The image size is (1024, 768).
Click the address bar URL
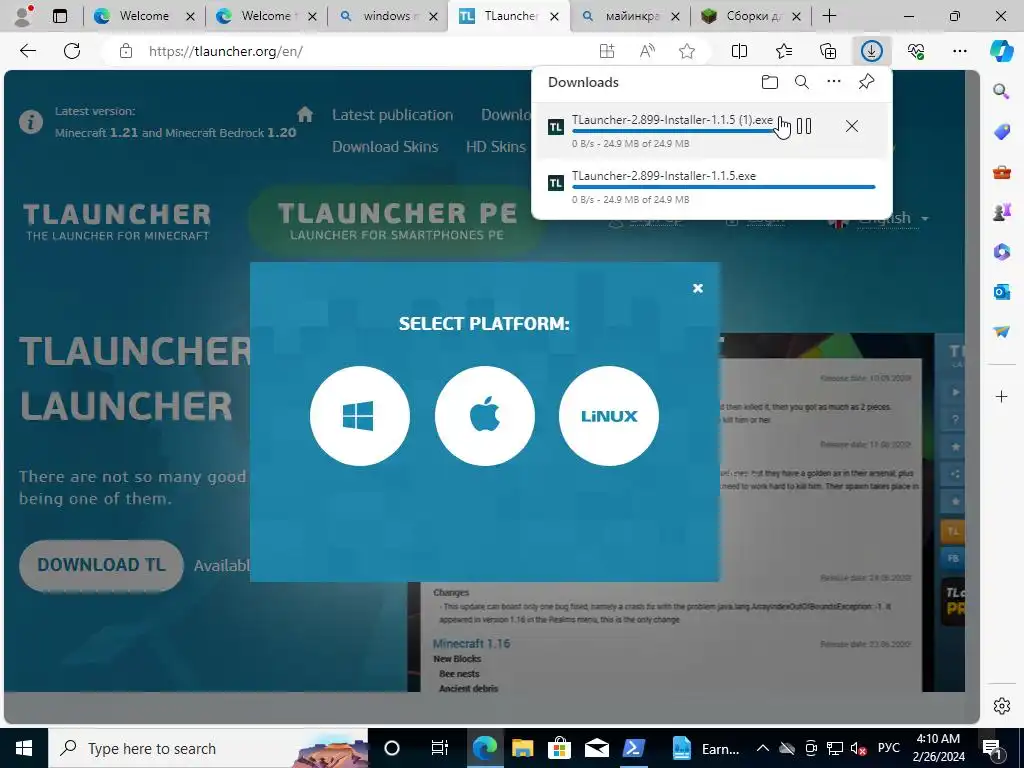[225, 52]
